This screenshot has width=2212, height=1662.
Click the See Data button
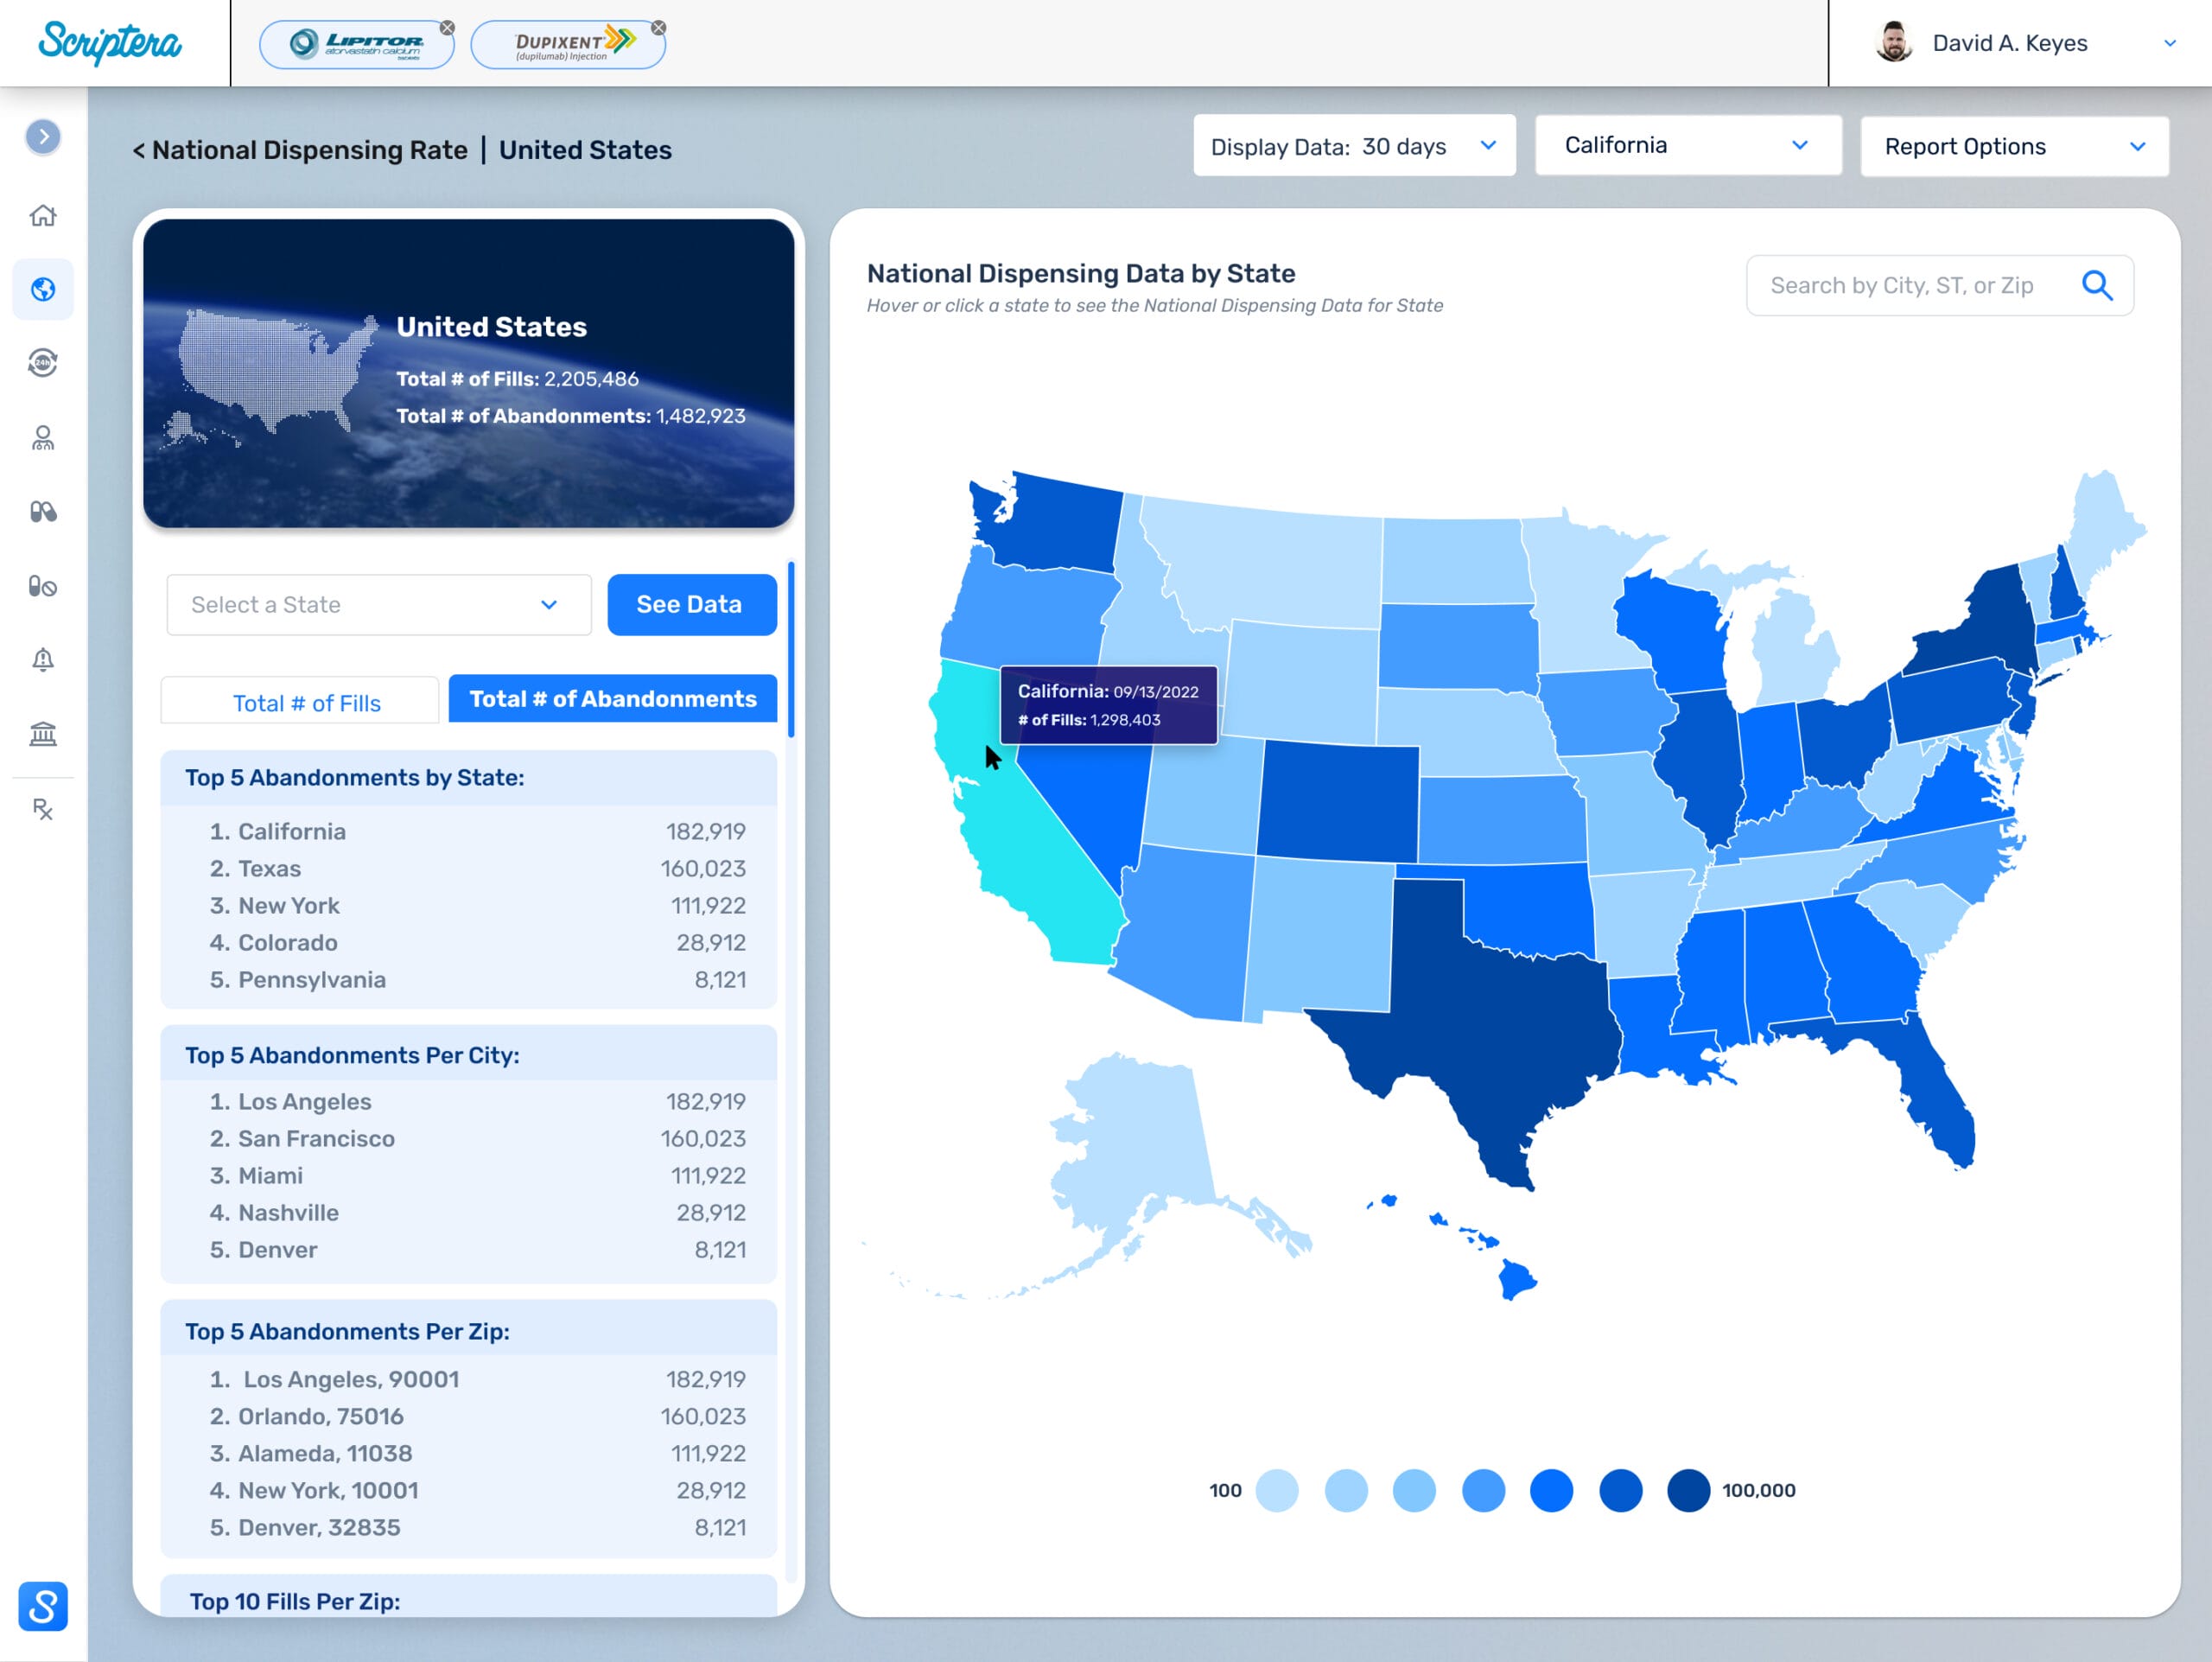(691, 605)
